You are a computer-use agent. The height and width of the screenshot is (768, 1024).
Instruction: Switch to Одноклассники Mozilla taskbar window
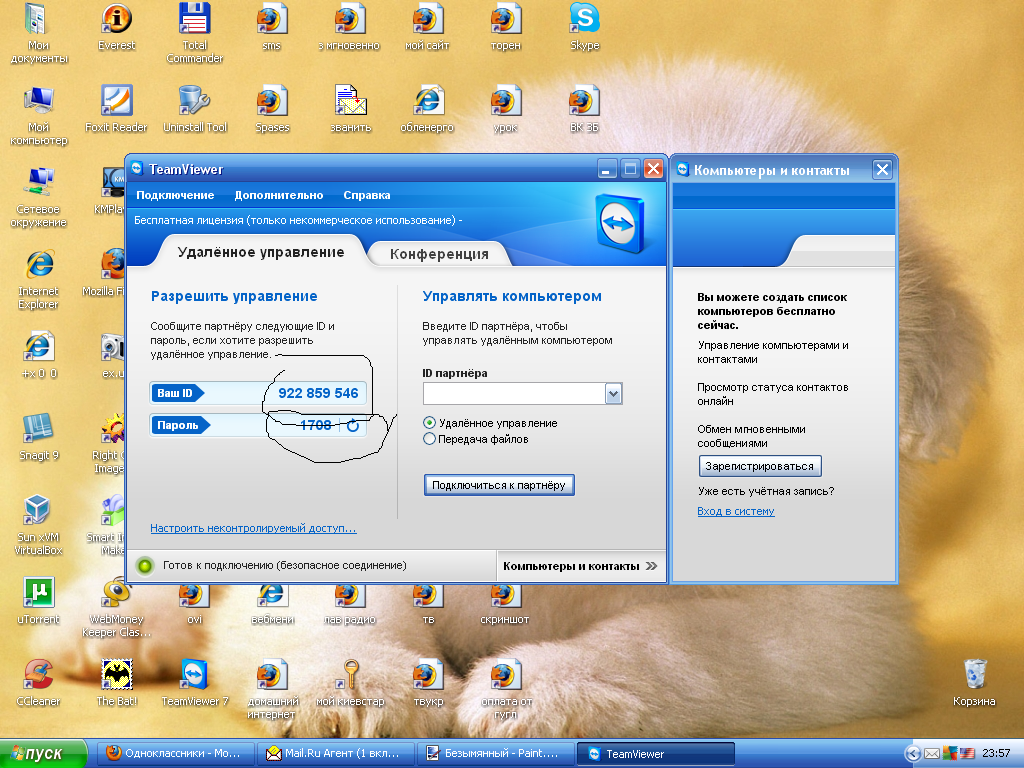coord(175,754)
